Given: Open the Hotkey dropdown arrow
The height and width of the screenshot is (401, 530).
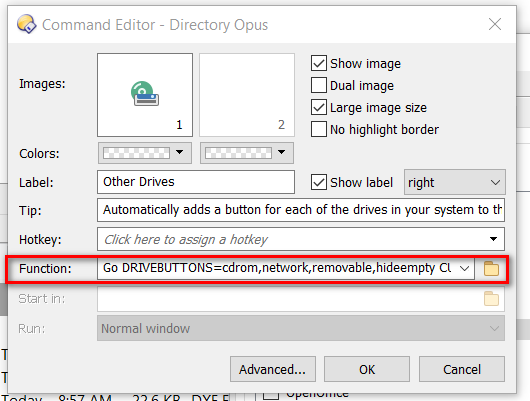Looking at the screenshot, I should point(493,239).
